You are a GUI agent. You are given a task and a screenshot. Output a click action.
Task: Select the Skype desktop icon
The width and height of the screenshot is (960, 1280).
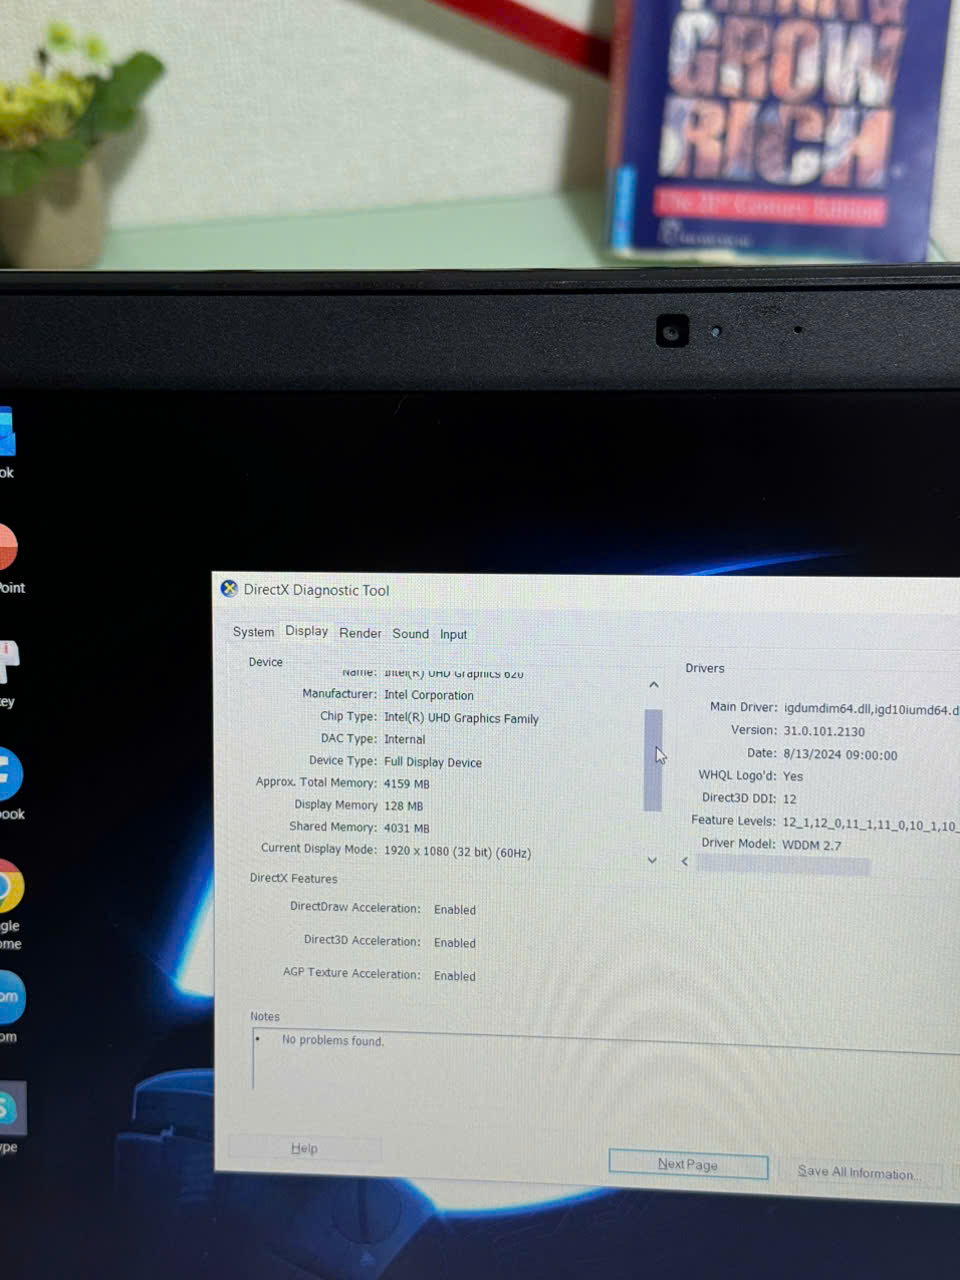[x=9, y=1109]
